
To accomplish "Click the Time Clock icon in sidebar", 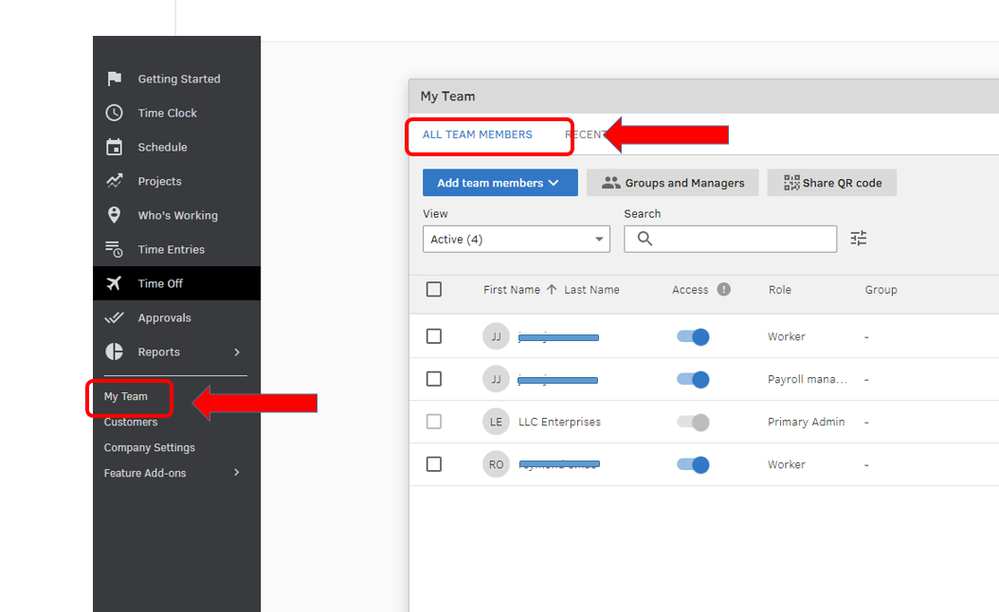I will 114,113.
